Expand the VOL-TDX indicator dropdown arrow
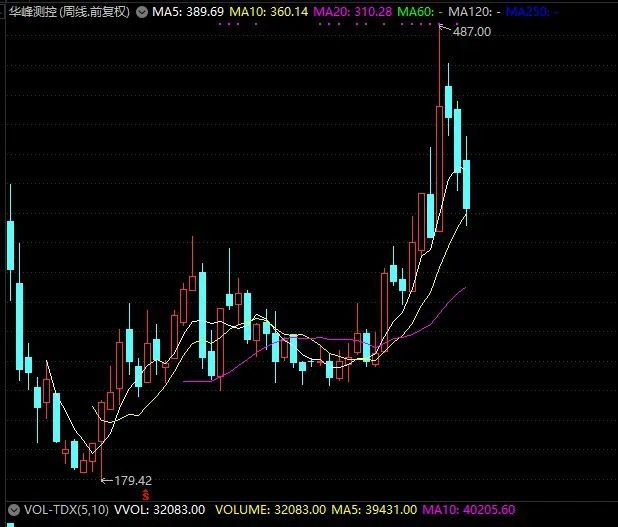618x527 pixels. click(13, 510)
